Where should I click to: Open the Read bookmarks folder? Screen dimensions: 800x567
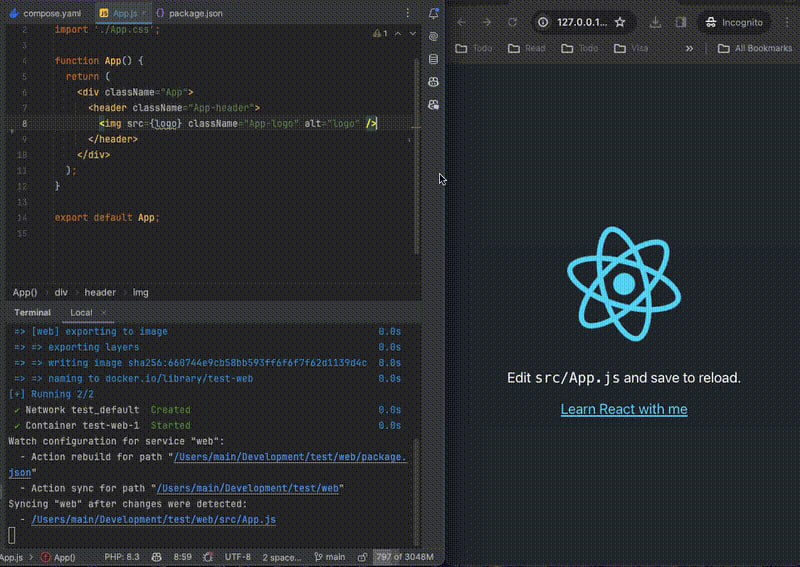[527, 48]
